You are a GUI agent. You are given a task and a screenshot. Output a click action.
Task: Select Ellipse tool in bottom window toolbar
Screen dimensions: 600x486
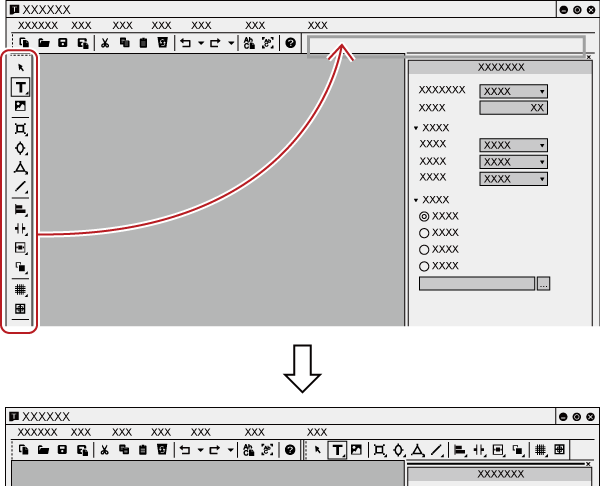pos(398,450)
